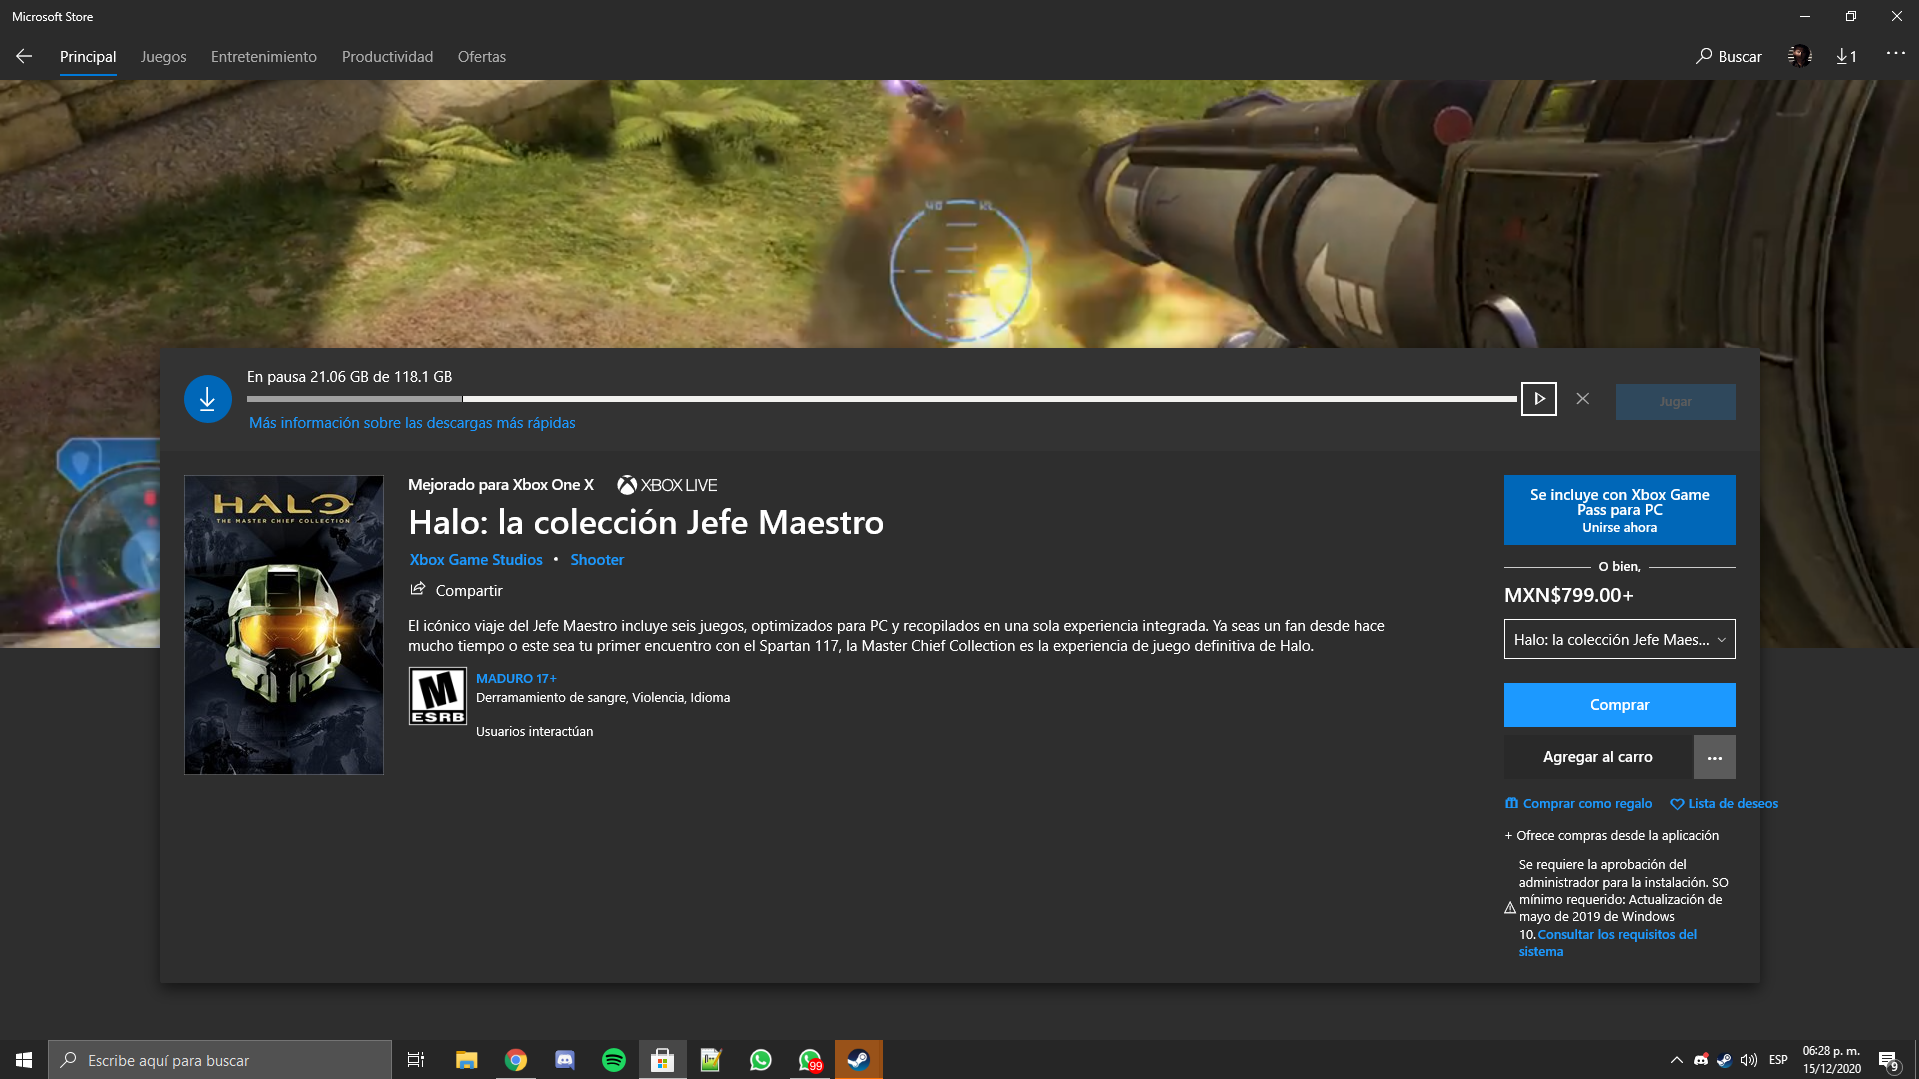Open the Principal tab

(88, 57)
